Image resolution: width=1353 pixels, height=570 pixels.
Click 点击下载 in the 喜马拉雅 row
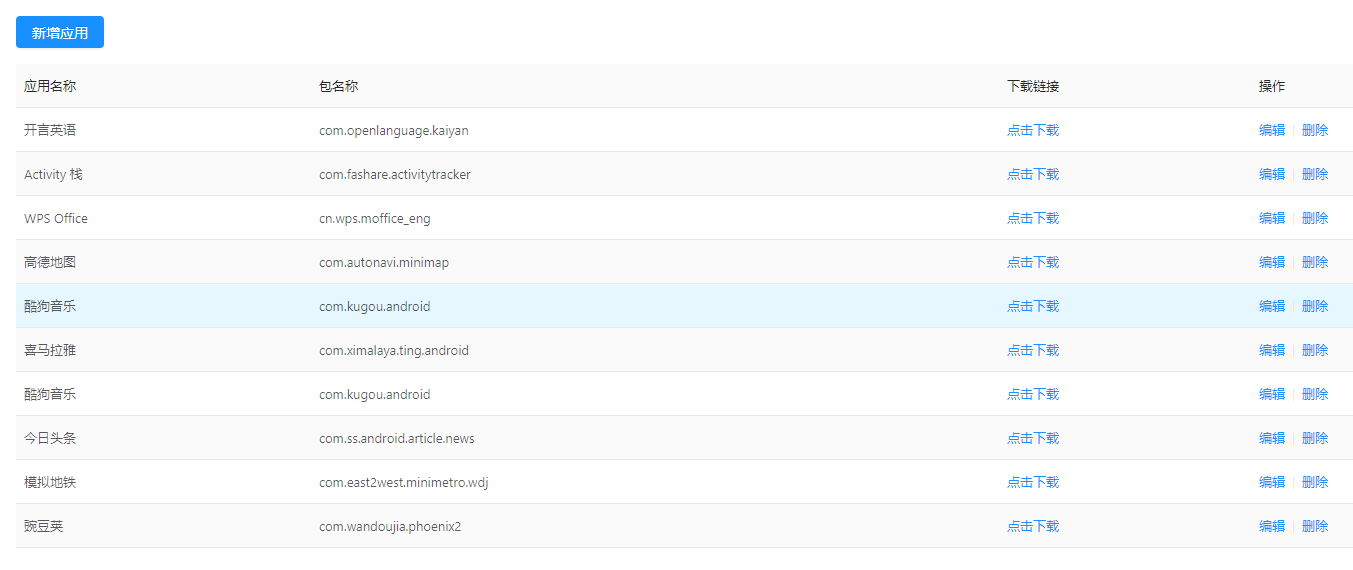1033,350
